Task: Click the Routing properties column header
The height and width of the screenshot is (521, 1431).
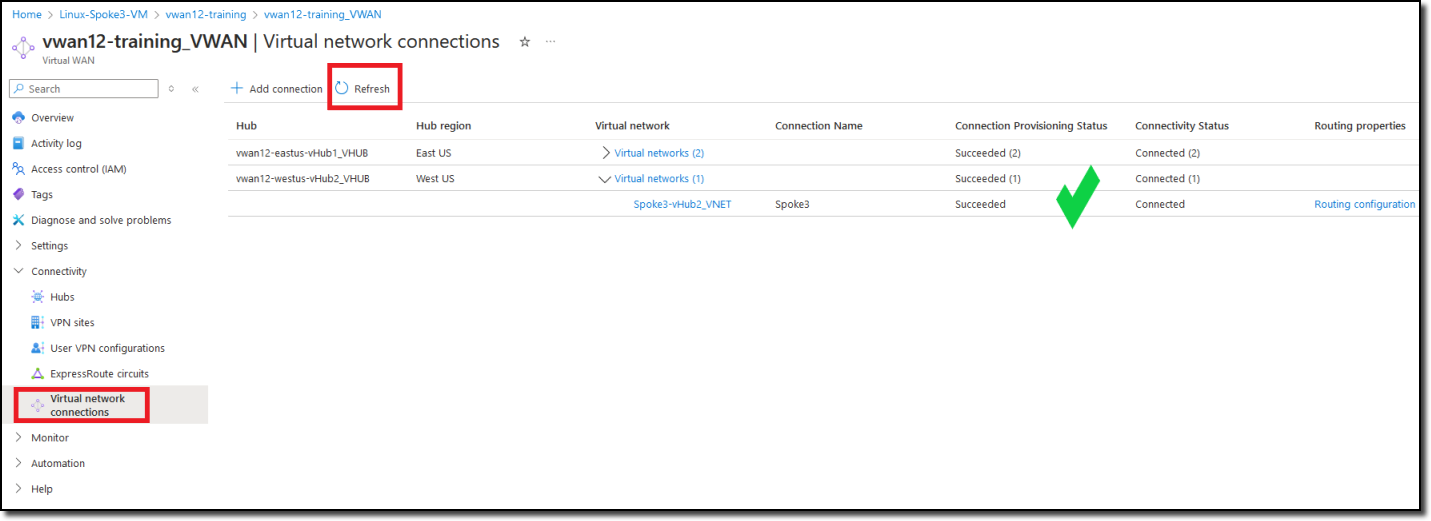Action: coord(1360,126)
